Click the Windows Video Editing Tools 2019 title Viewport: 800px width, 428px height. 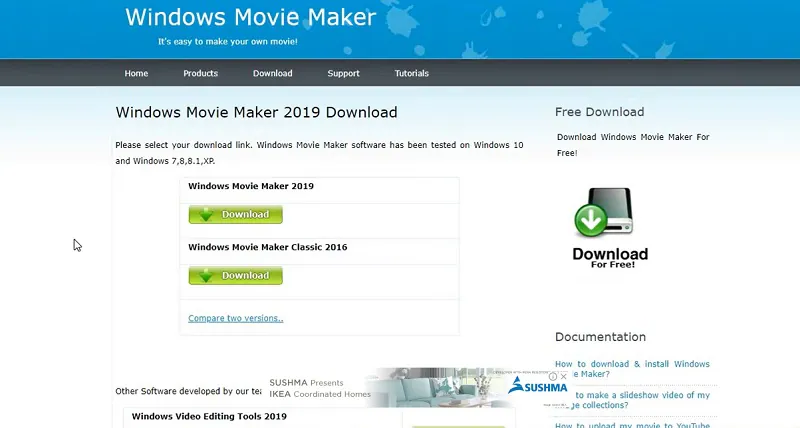[x=209, y=416]
